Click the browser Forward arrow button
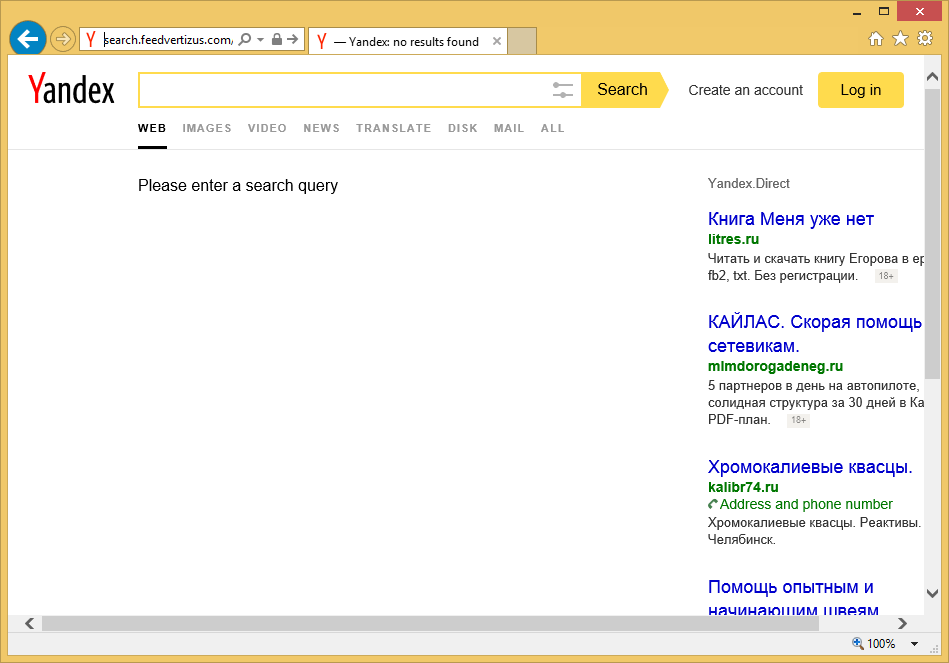The height and width of the screenshot is (663, 949). (x=62, y=39)
